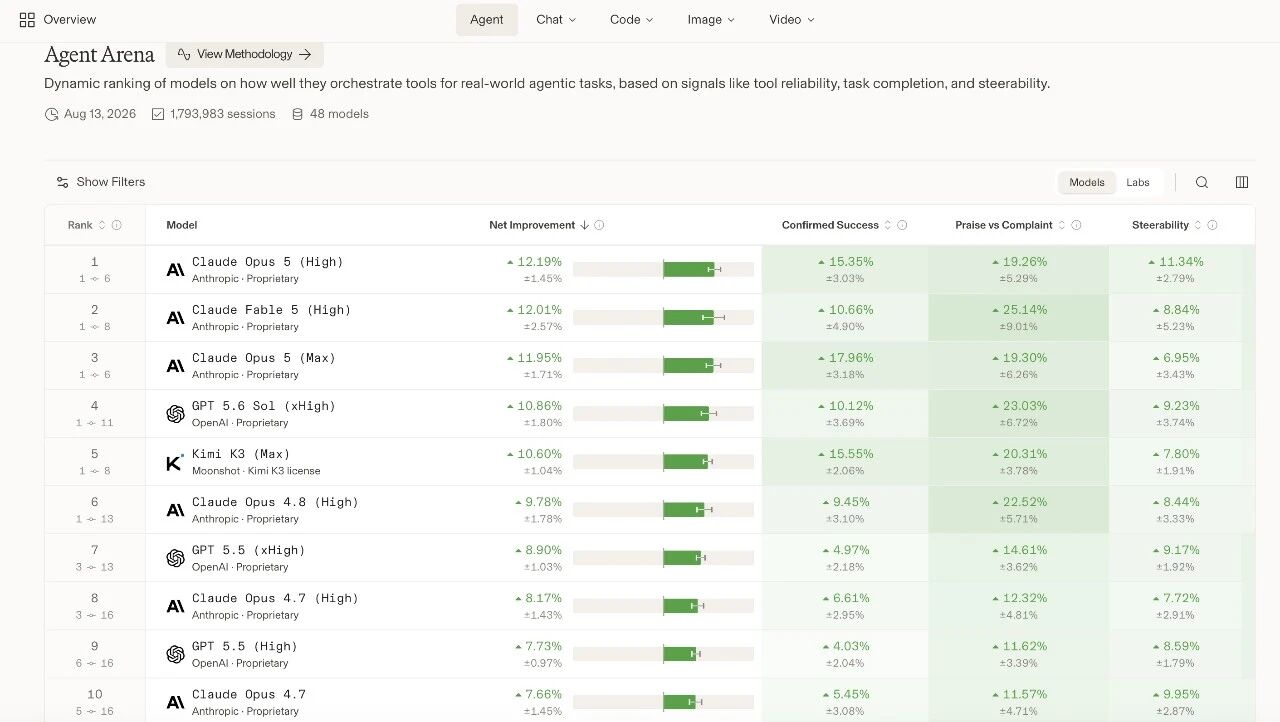
Task: Click the Net Improvement info icon
Action: pyautogui.click(x=599, y=226)
